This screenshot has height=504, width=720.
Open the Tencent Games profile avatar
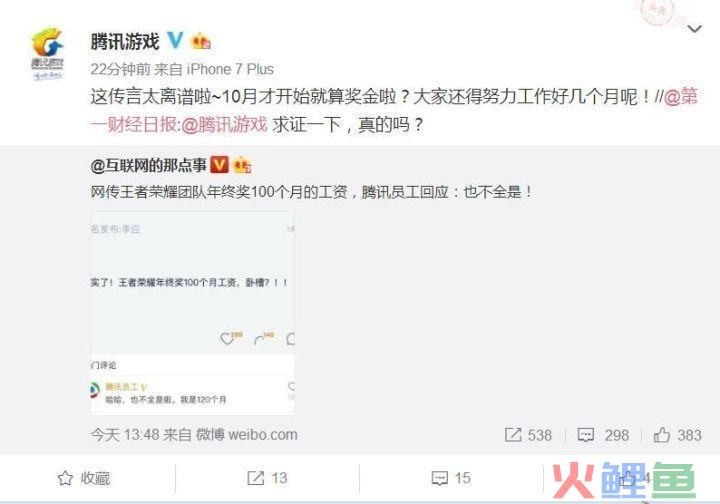coord(47,54)
